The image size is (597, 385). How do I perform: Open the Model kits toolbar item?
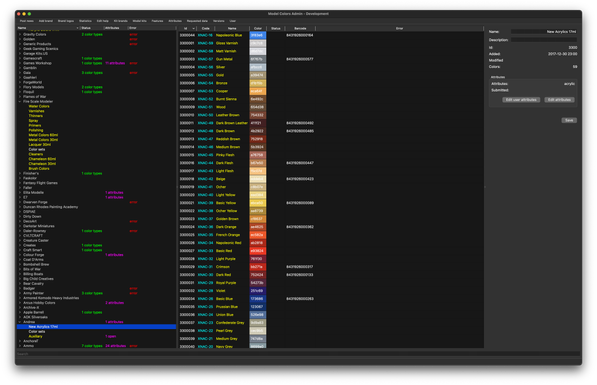(x=139, y=21)
